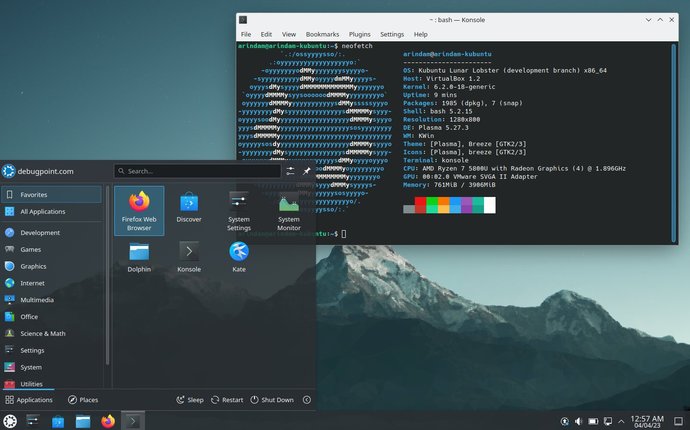
Task: Click the 'Memory: 761MiB / 3986MiB' line
Action: (449, 185)
